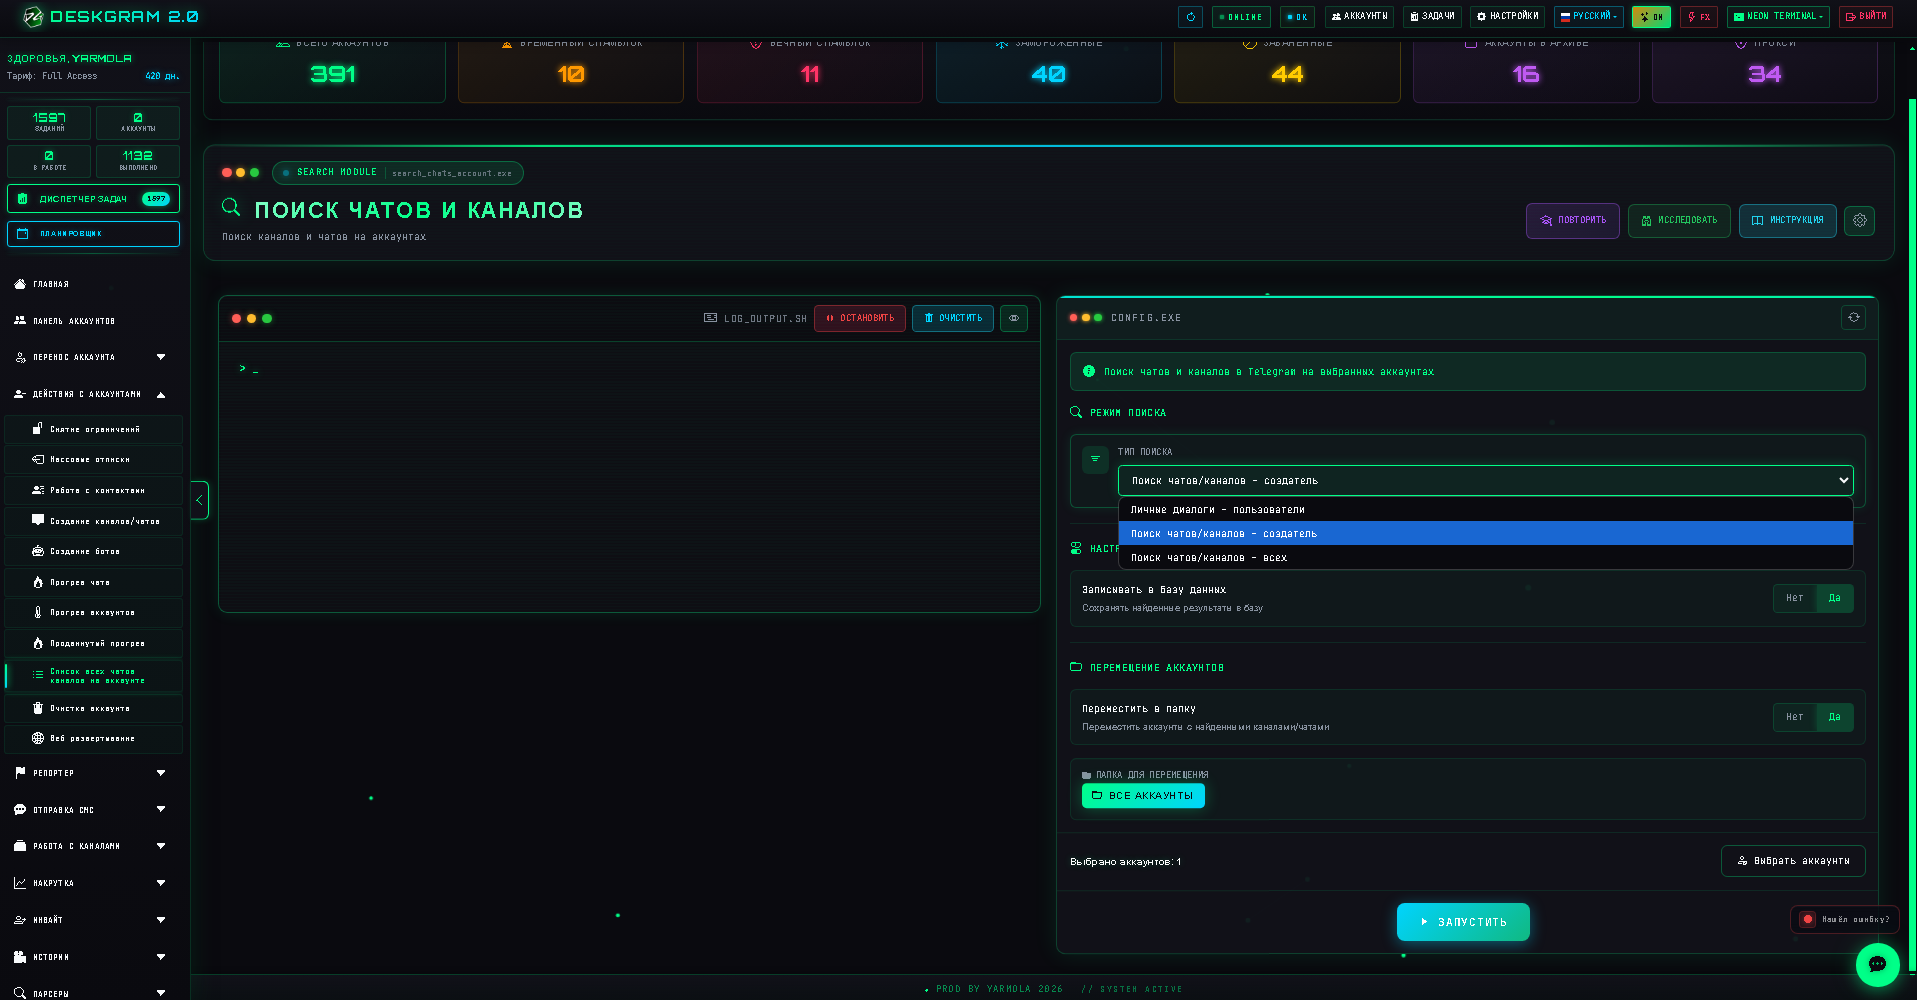The width and height of the screenshot is (1917, 1000).
Task: Toggle the FX button in the top bar
Action: click(x=1699, y=17)
